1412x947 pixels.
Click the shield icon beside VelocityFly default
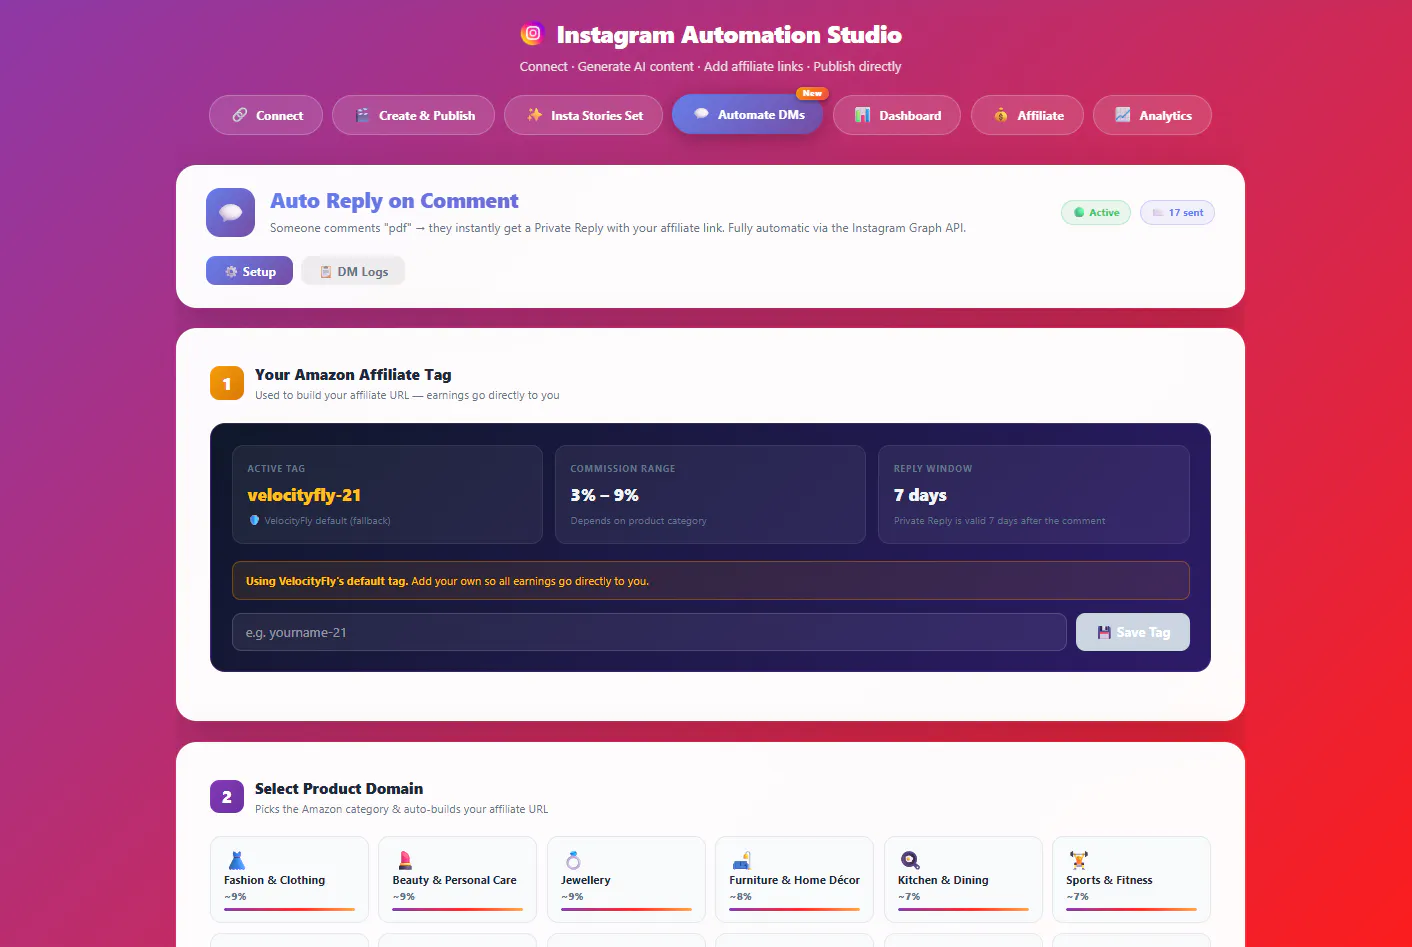[x=254, y=520]
